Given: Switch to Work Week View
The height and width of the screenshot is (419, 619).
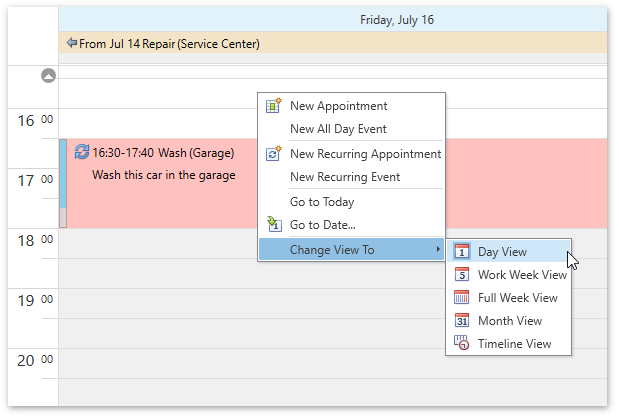Looking at the screenshot, I should click(x=508, y=274).
